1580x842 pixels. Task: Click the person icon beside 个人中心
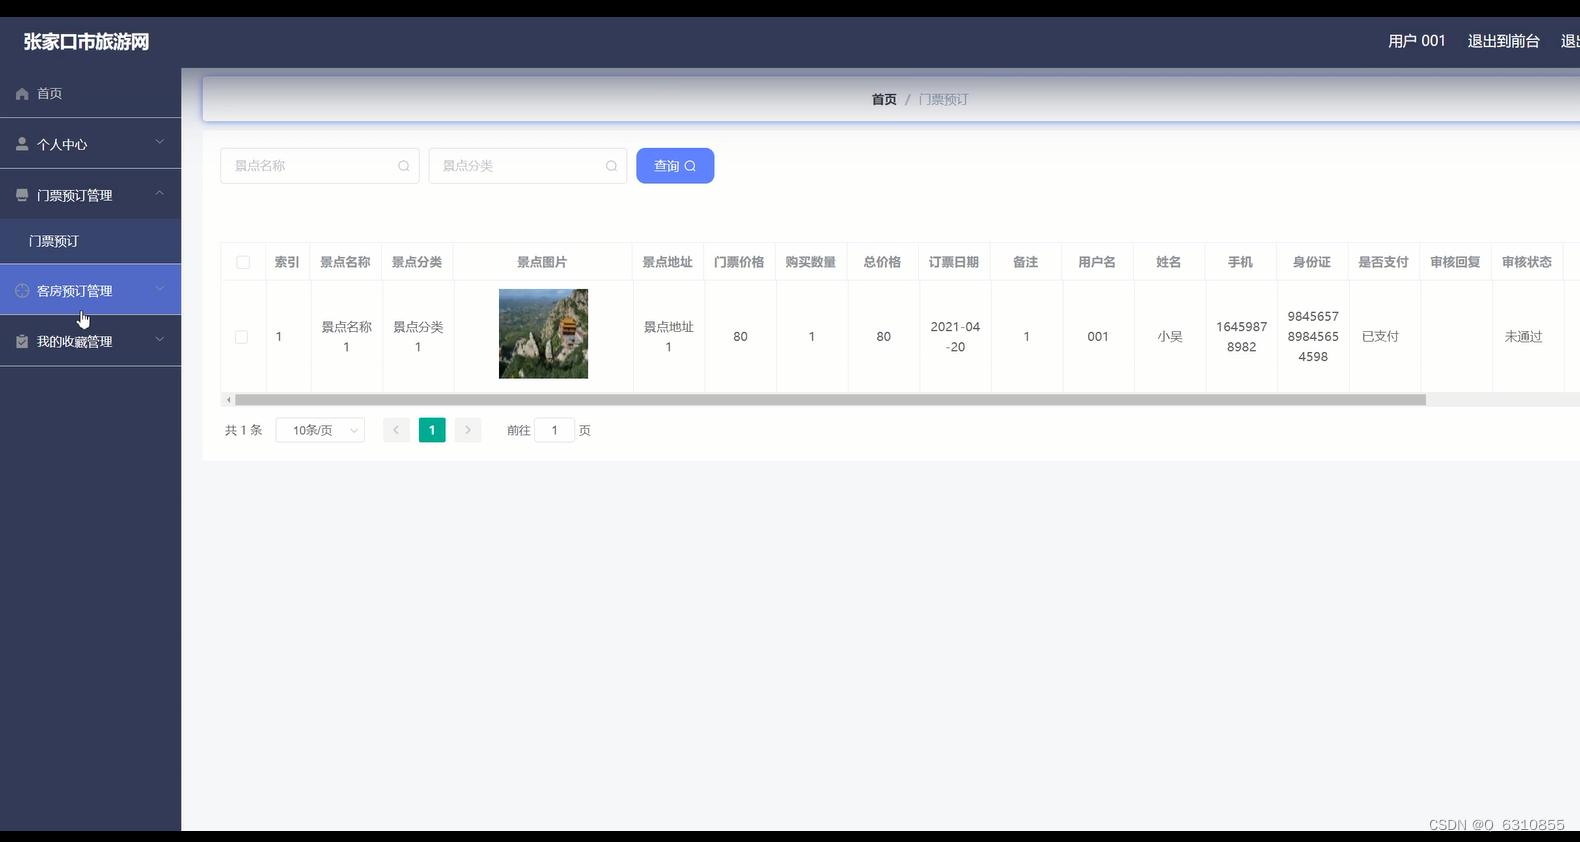22,144
